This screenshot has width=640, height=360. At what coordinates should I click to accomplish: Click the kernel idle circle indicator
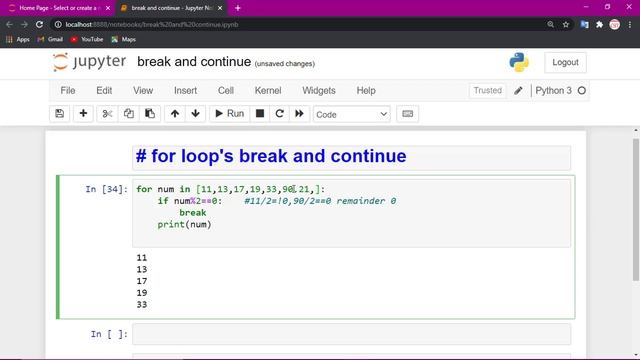click(x=582, y=91)
